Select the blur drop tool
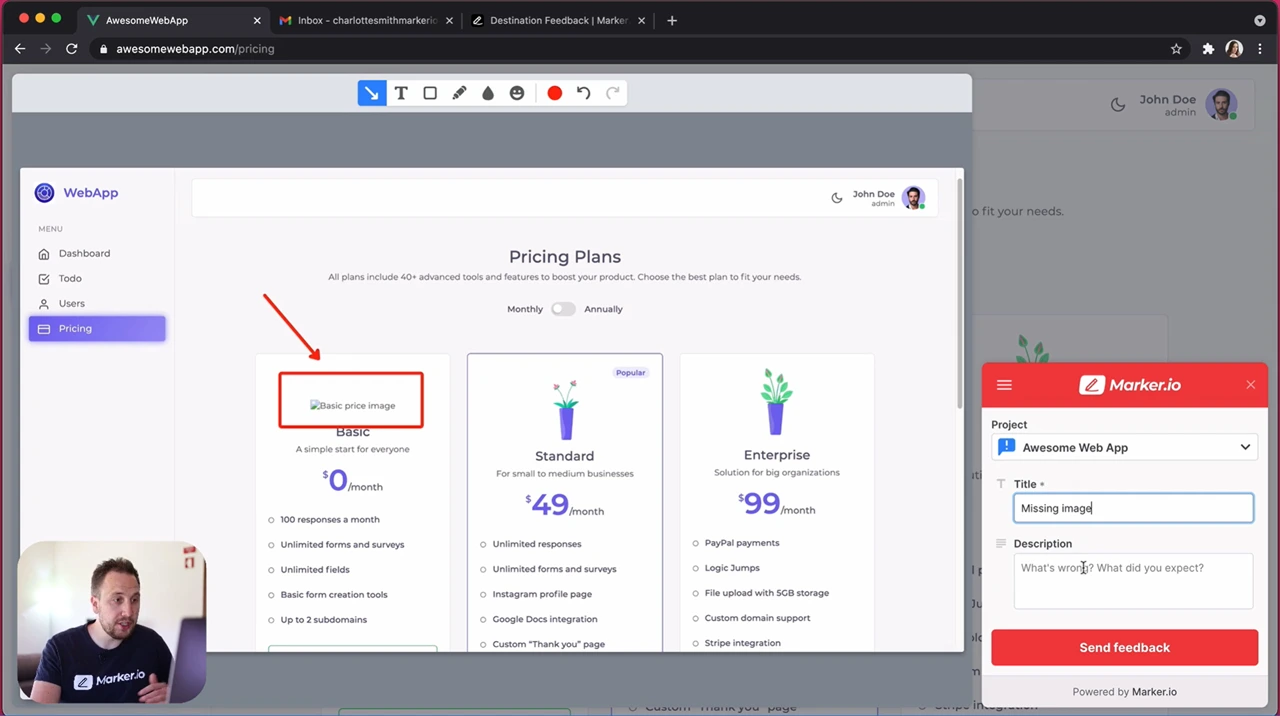 tap(488, 93)
